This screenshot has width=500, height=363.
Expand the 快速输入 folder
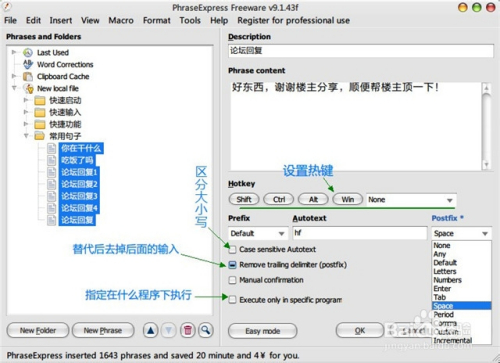(x=26, y=112)
